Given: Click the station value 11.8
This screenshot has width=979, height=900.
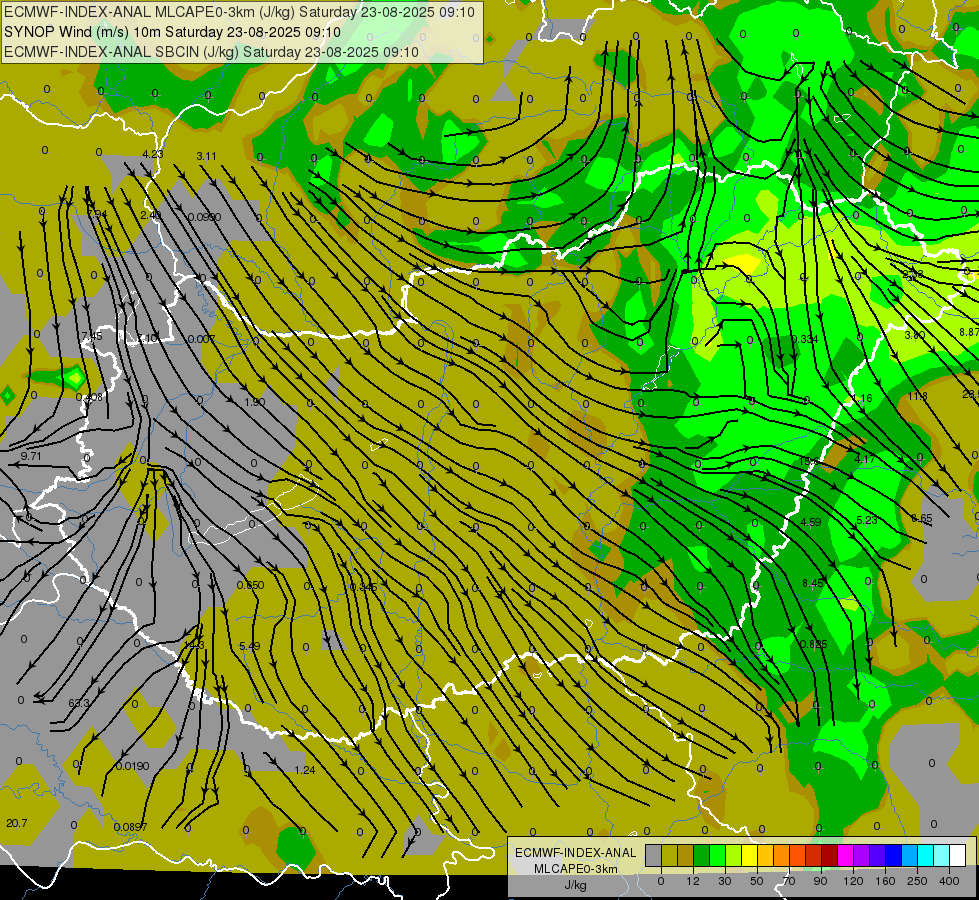Looking at the screenshot, I should pyautogui.click(x=918, y=396).
